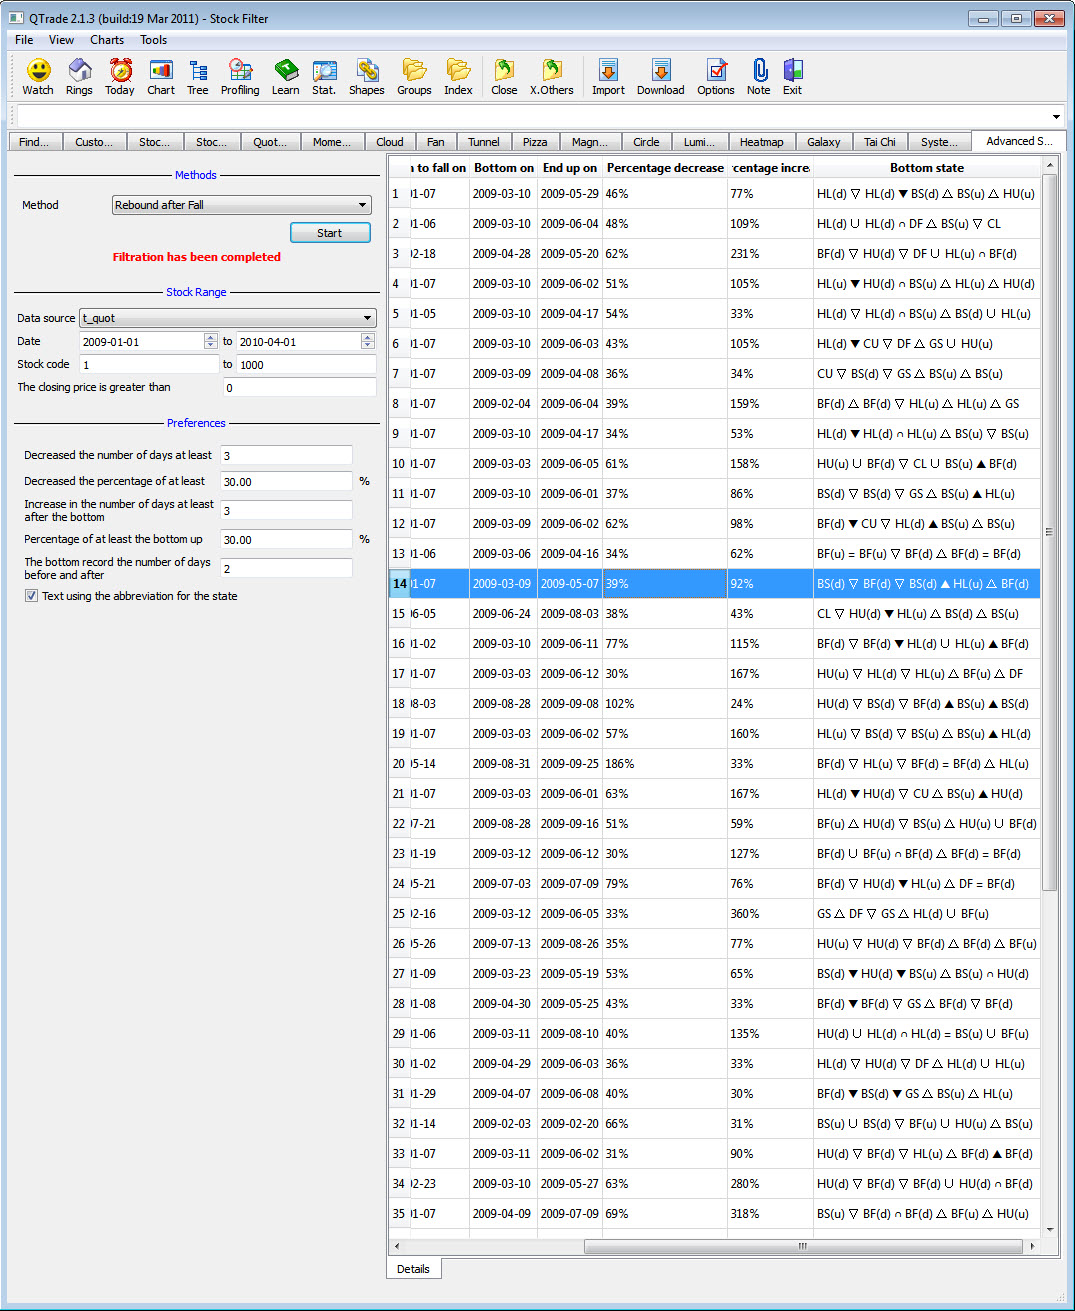Open the Charts menu
The height and width of the screenshot is (1311, 1075).
coord(106,39)
